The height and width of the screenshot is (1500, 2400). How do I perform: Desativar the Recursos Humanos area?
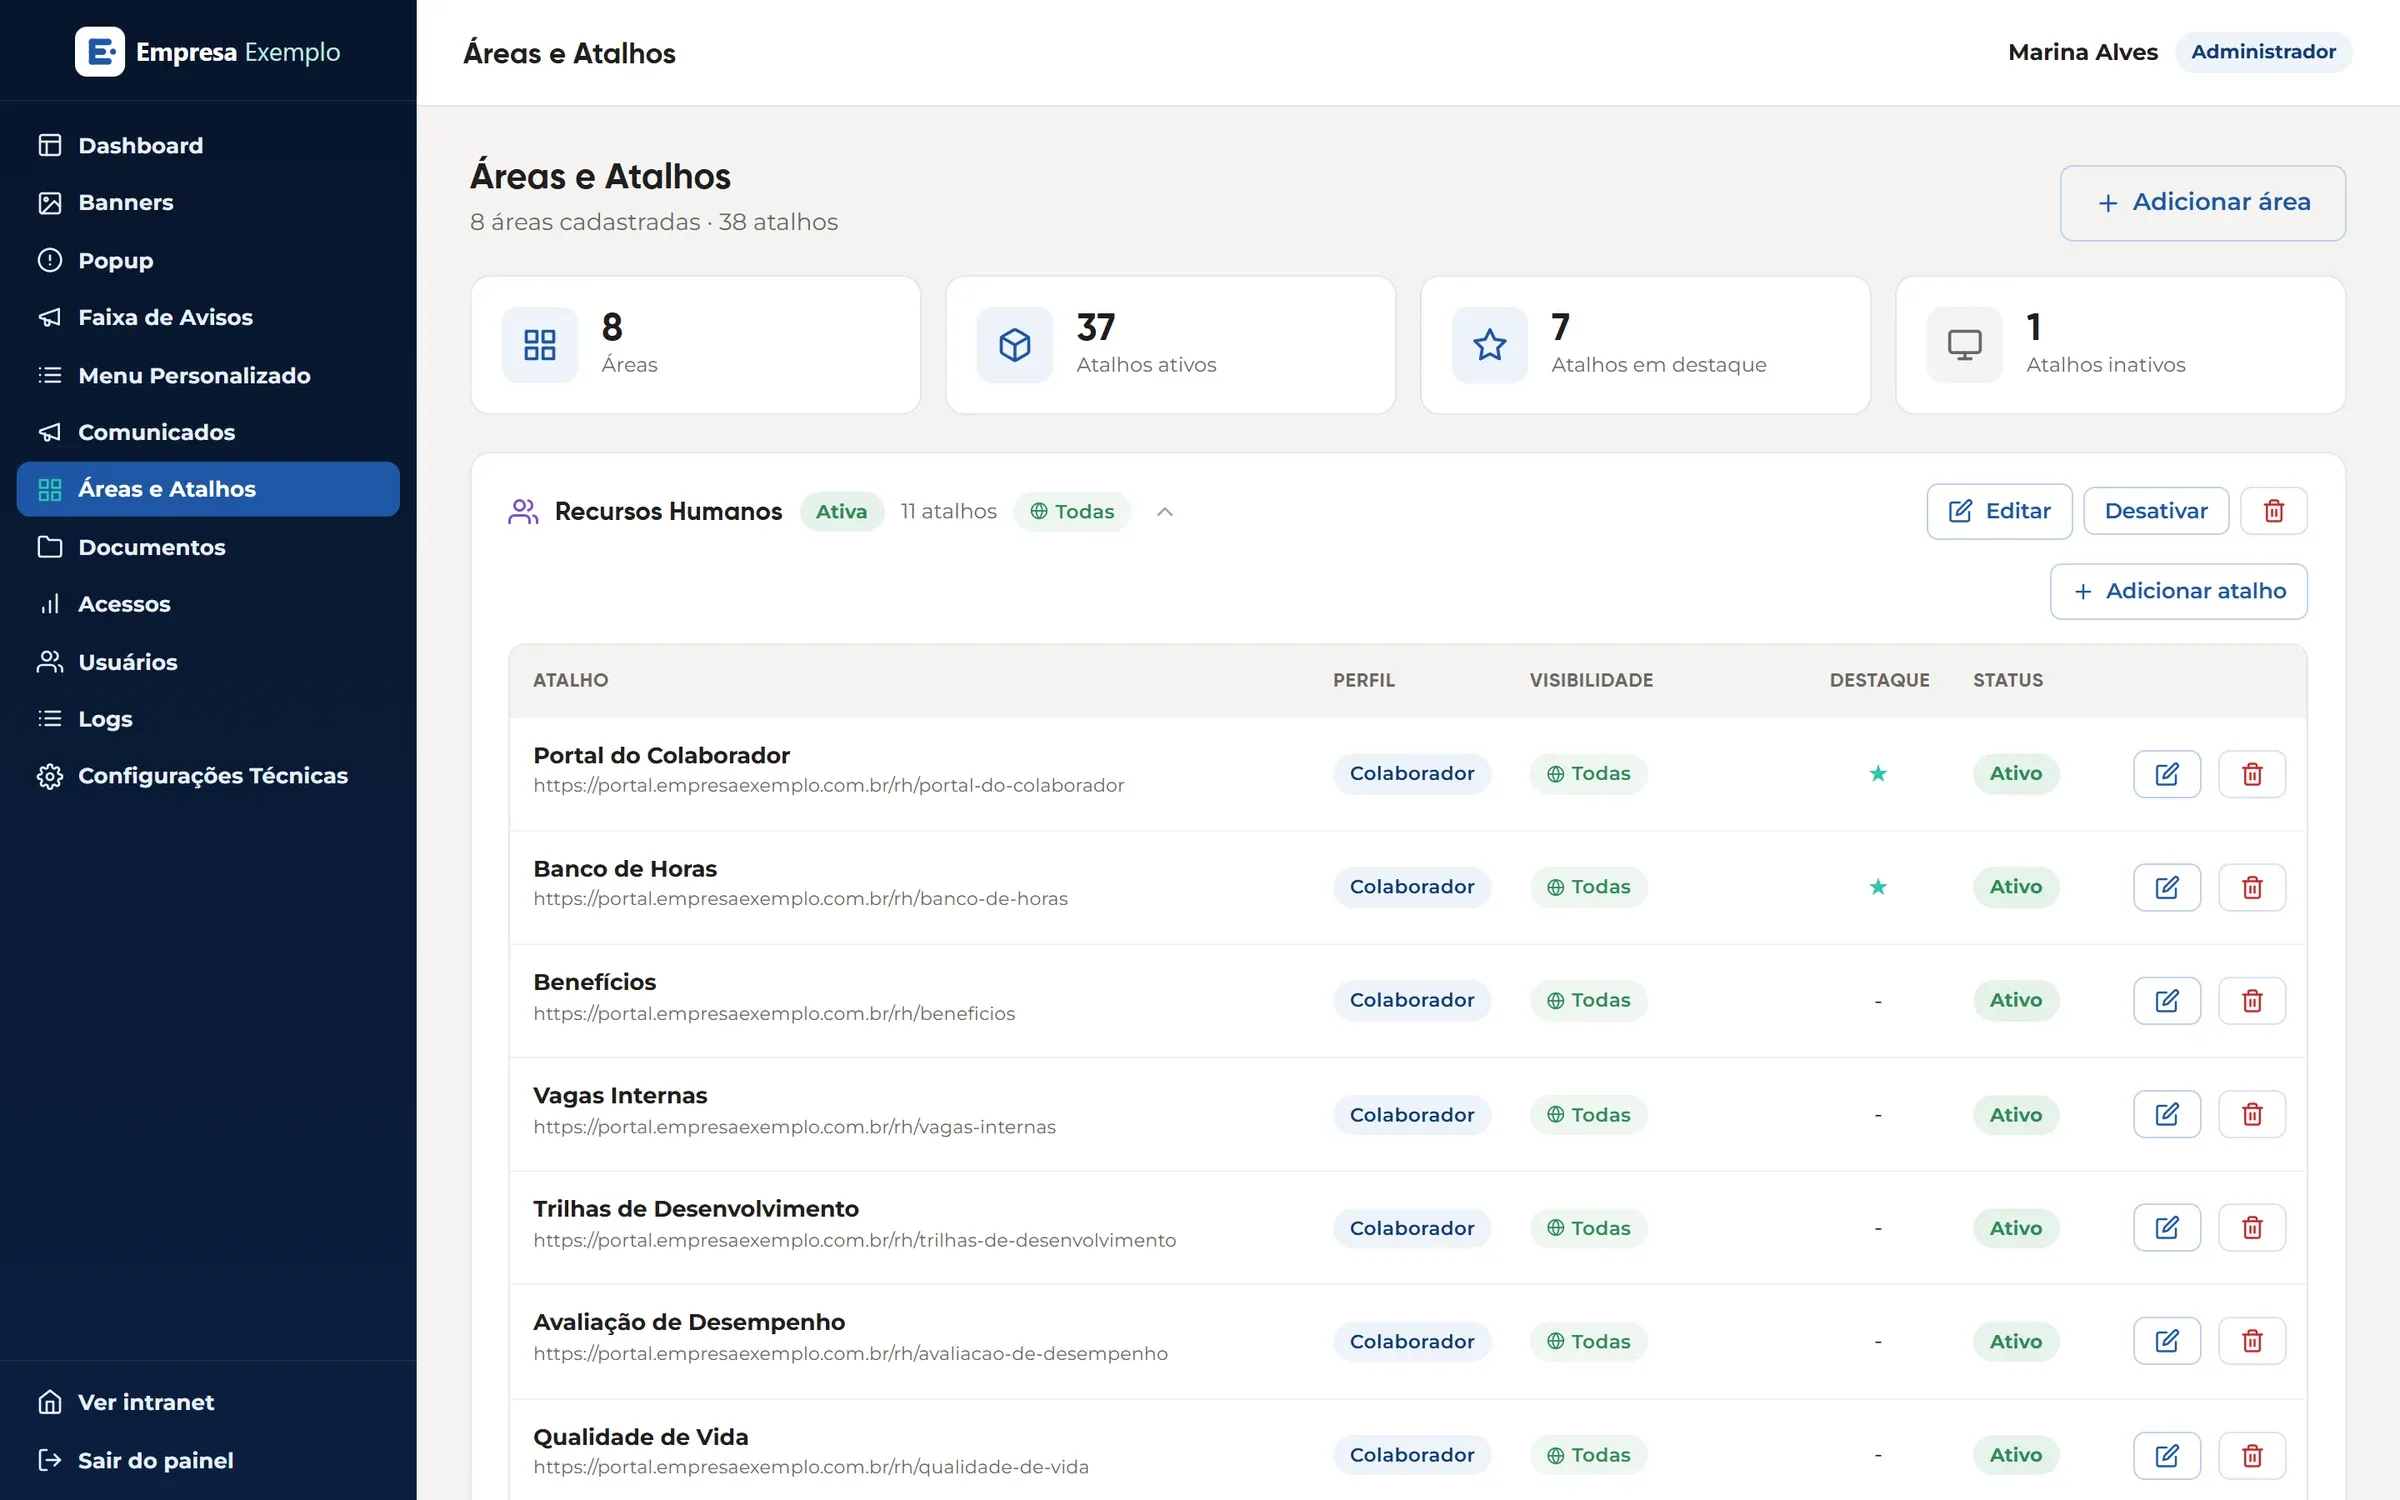pos(2156,511)
